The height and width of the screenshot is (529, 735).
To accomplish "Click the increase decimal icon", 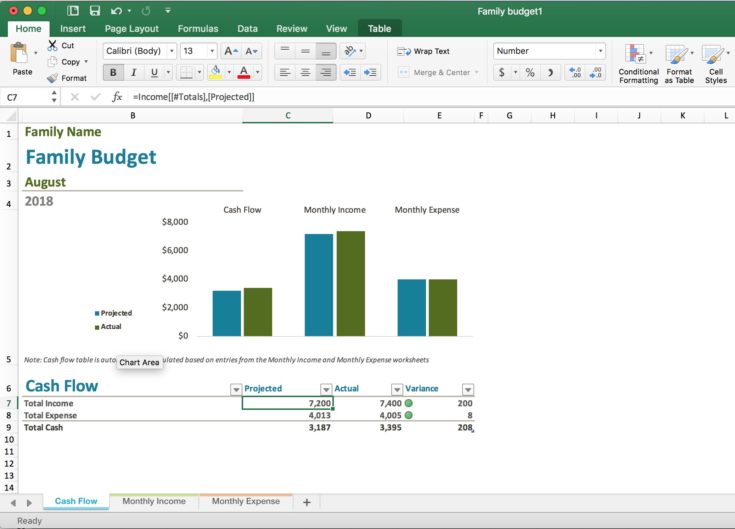I will click(x=575, y=72).
